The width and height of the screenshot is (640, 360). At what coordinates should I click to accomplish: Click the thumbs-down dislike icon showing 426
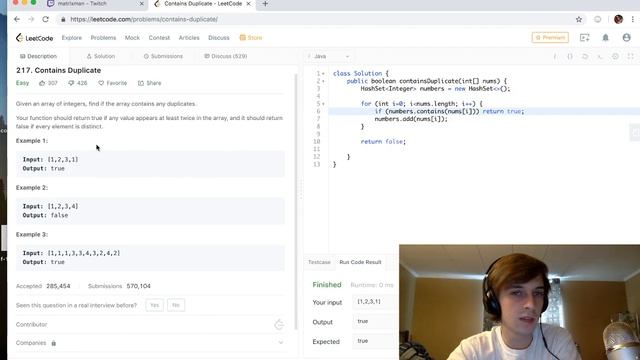click(x=71, y=83)
